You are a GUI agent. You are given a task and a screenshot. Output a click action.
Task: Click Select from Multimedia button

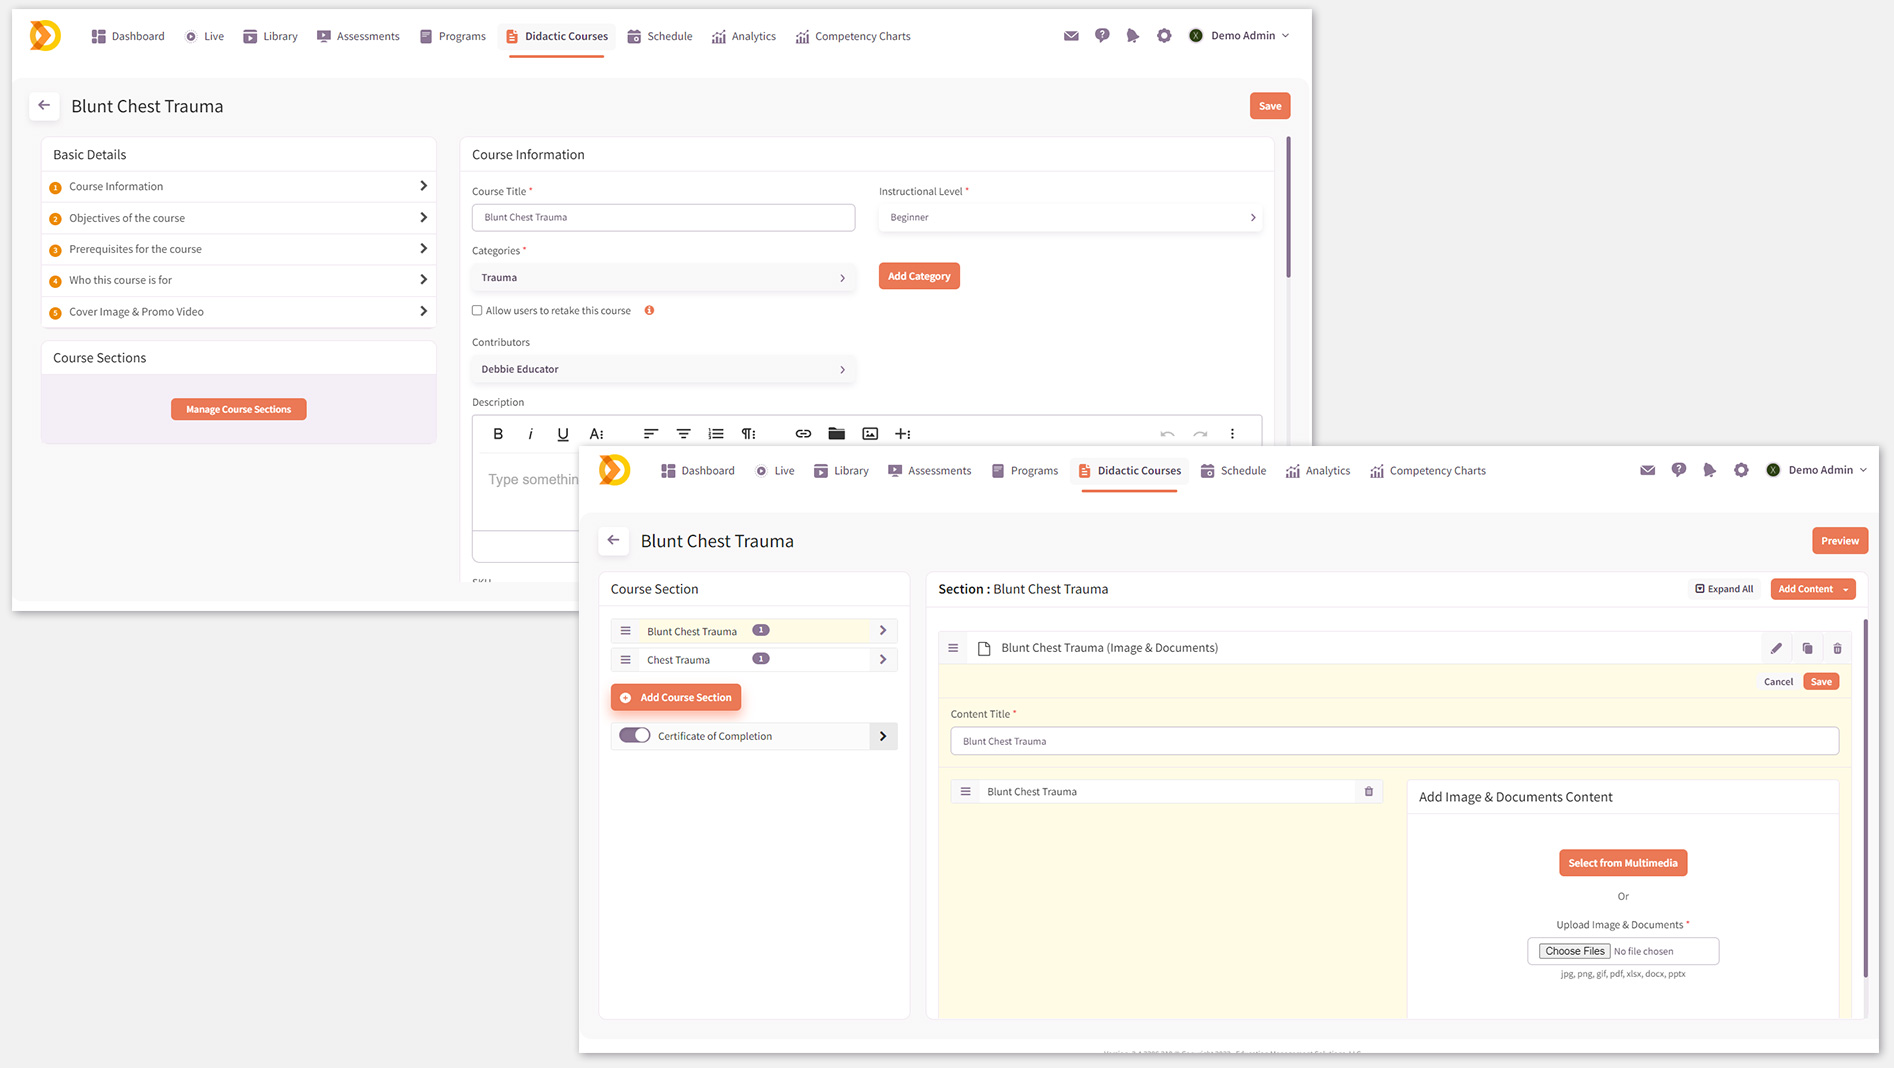(1622, 863)
